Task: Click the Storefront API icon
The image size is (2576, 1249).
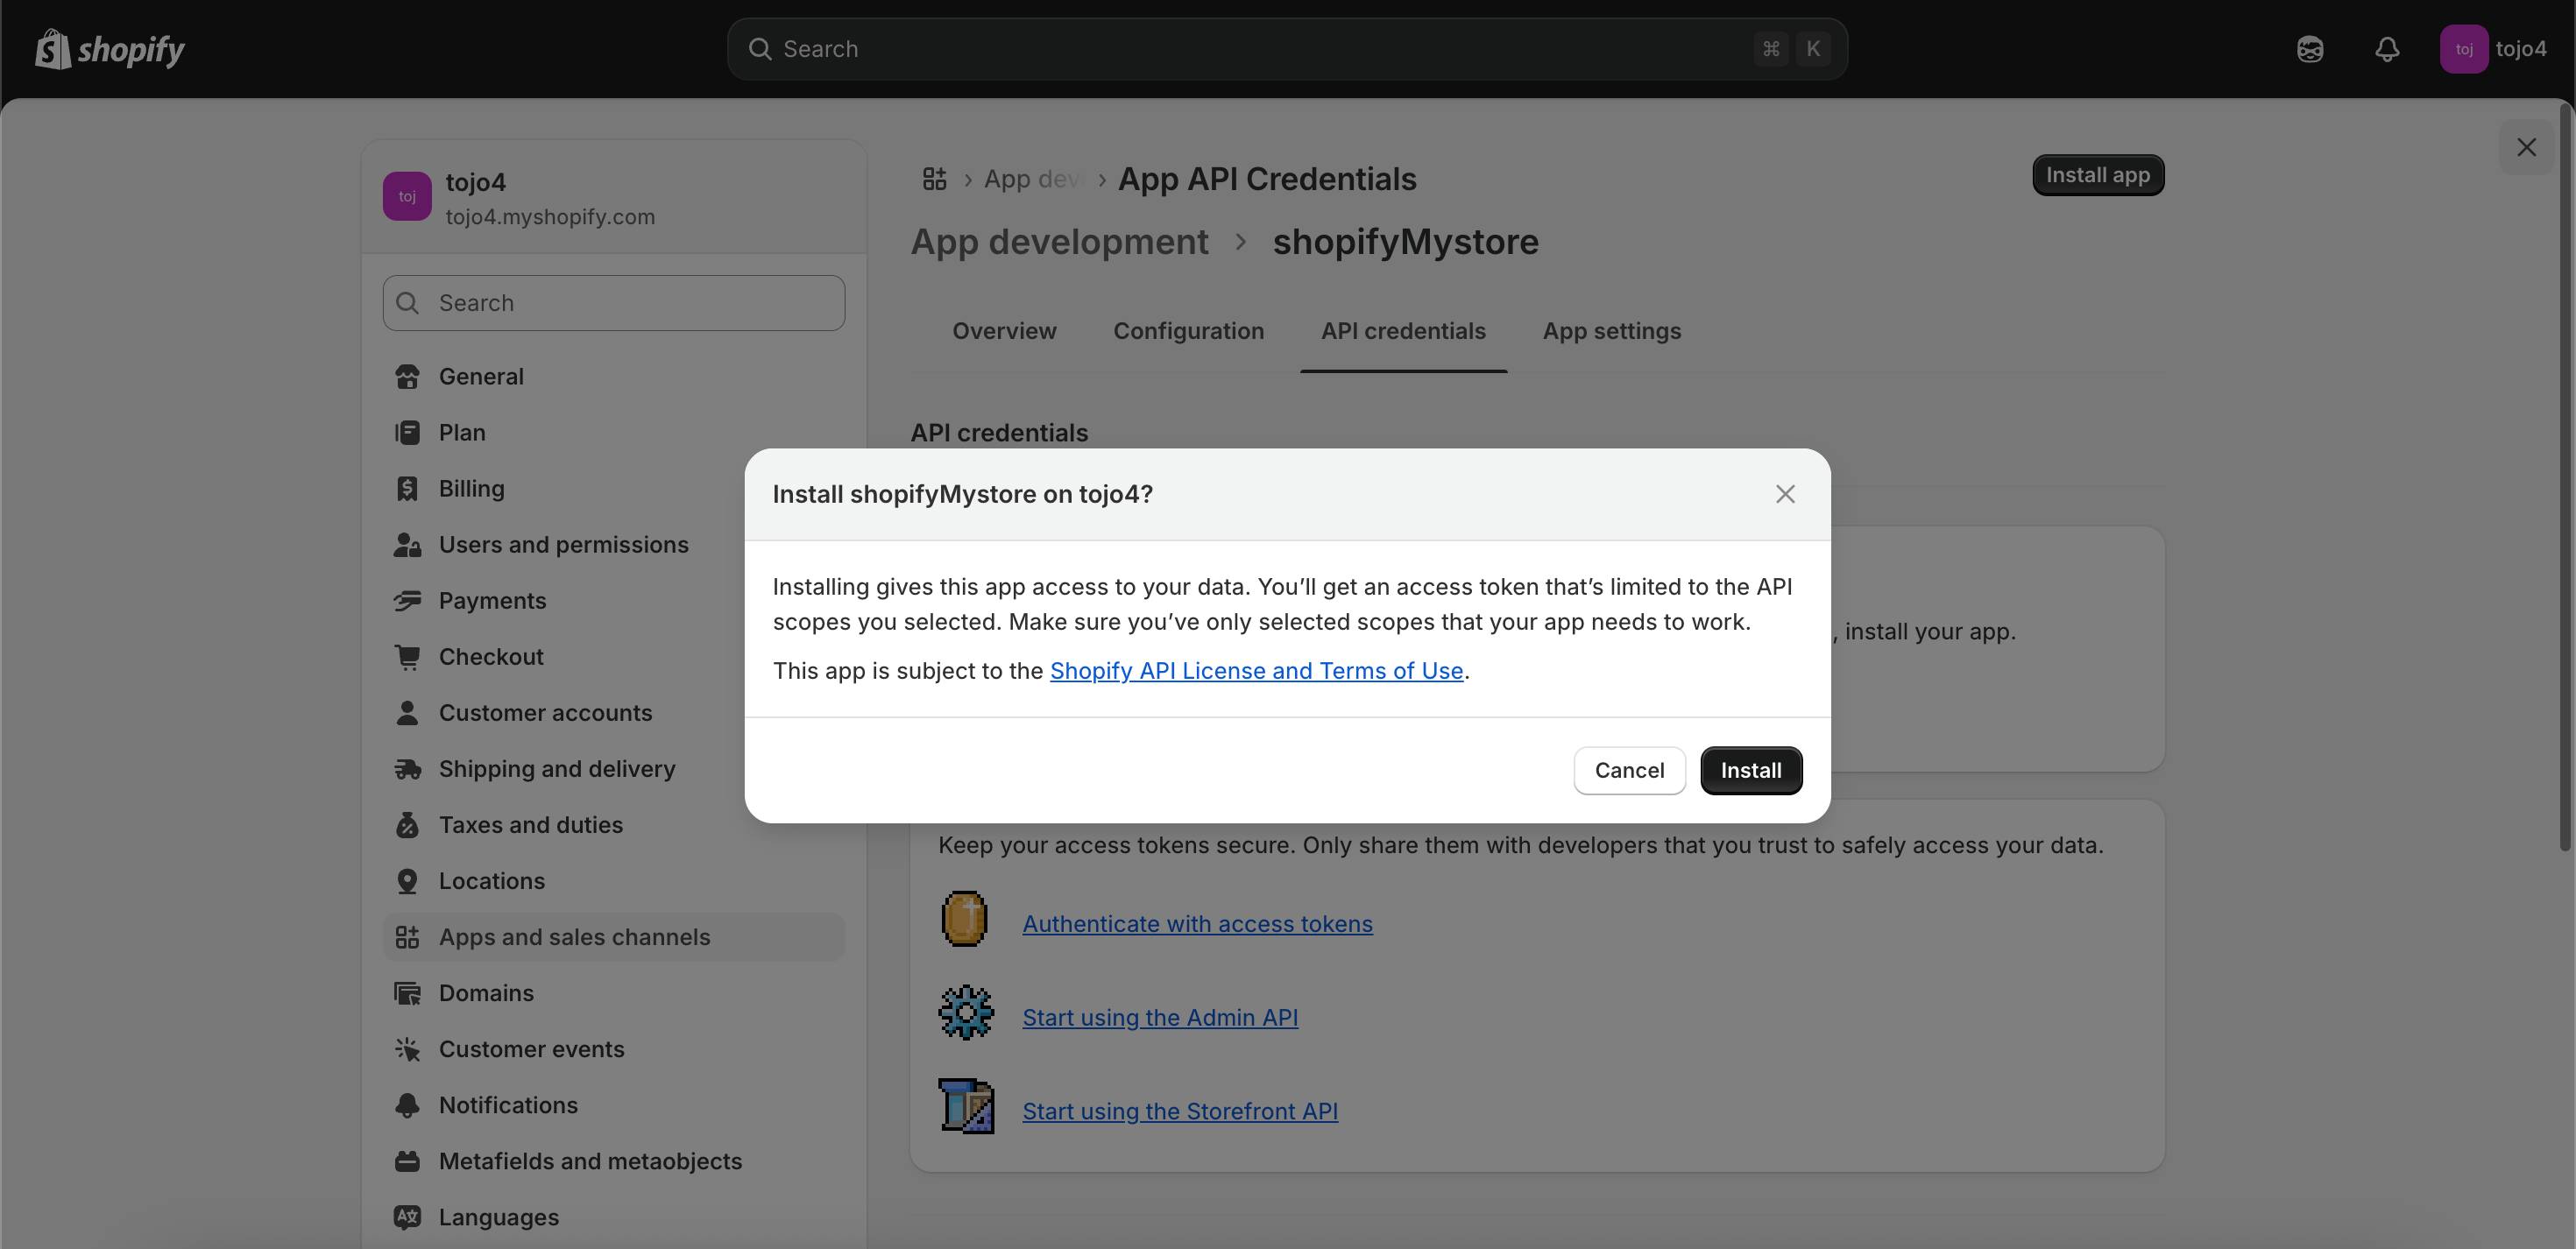Action: [x=965, y=1106]
